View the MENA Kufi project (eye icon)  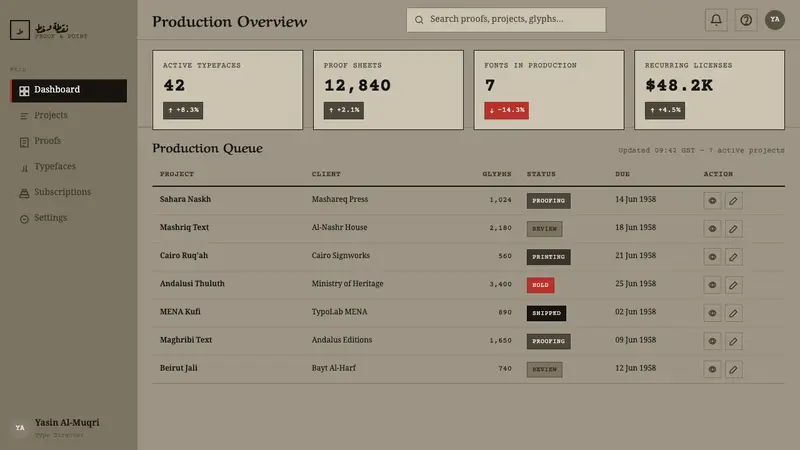click(x=712, y=313)
